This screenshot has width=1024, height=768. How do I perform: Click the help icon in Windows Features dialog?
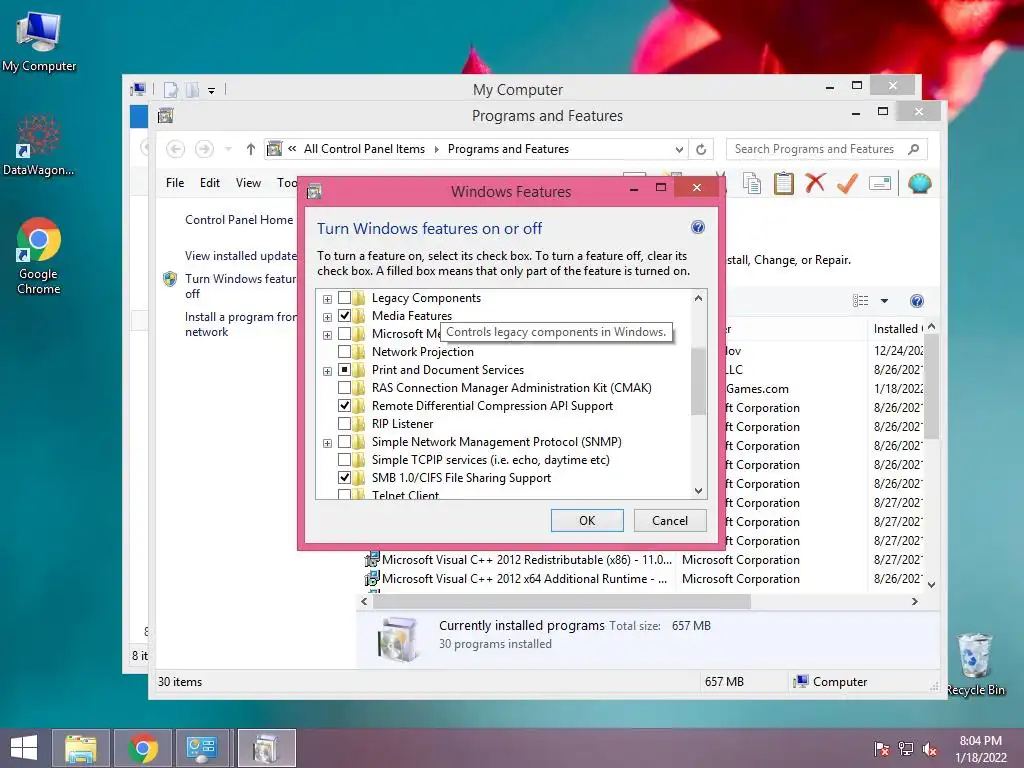click(697, 227)
